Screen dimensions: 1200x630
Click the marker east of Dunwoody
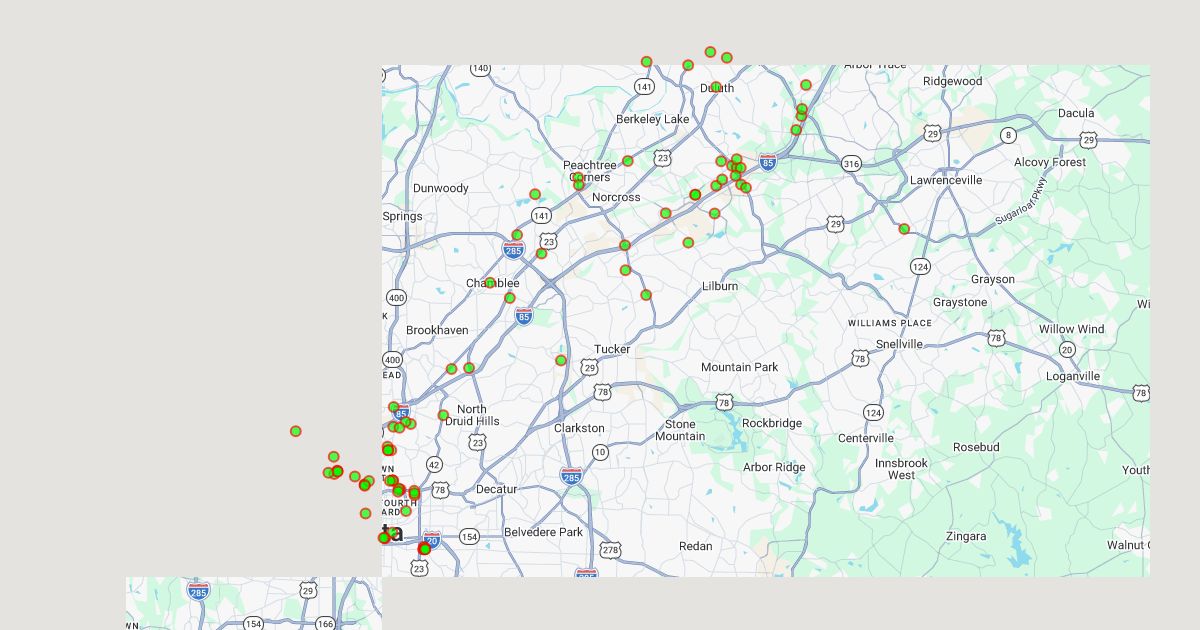[x=535, y=194]
